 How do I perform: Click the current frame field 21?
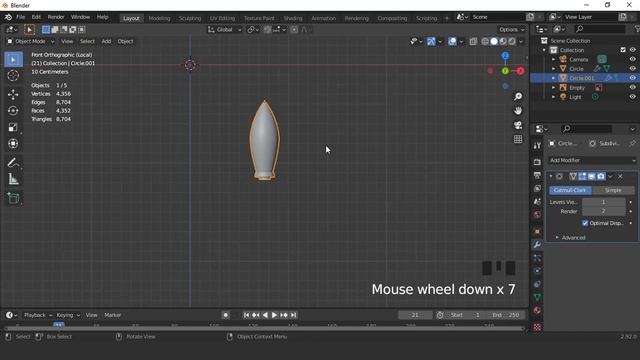coord(415,315)
